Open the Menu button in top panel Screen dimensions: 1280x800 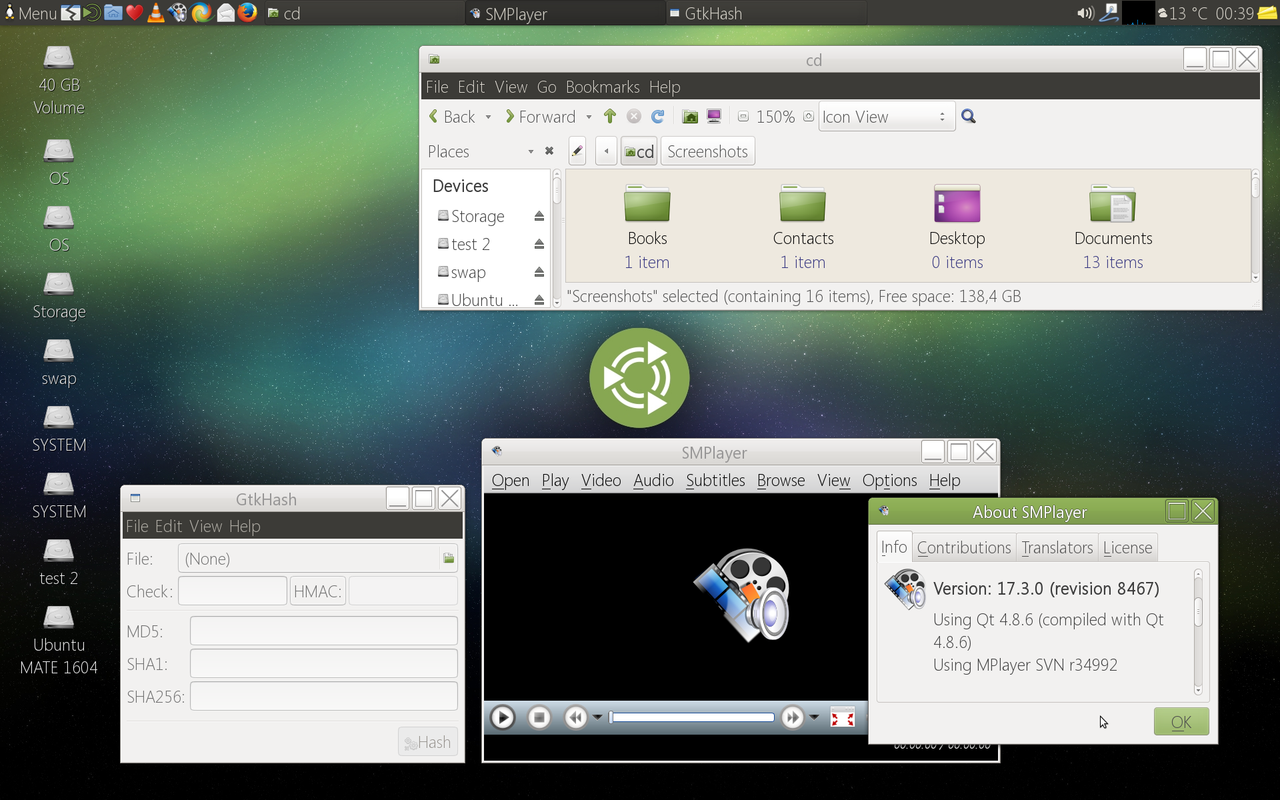click(x=30, y=13)
